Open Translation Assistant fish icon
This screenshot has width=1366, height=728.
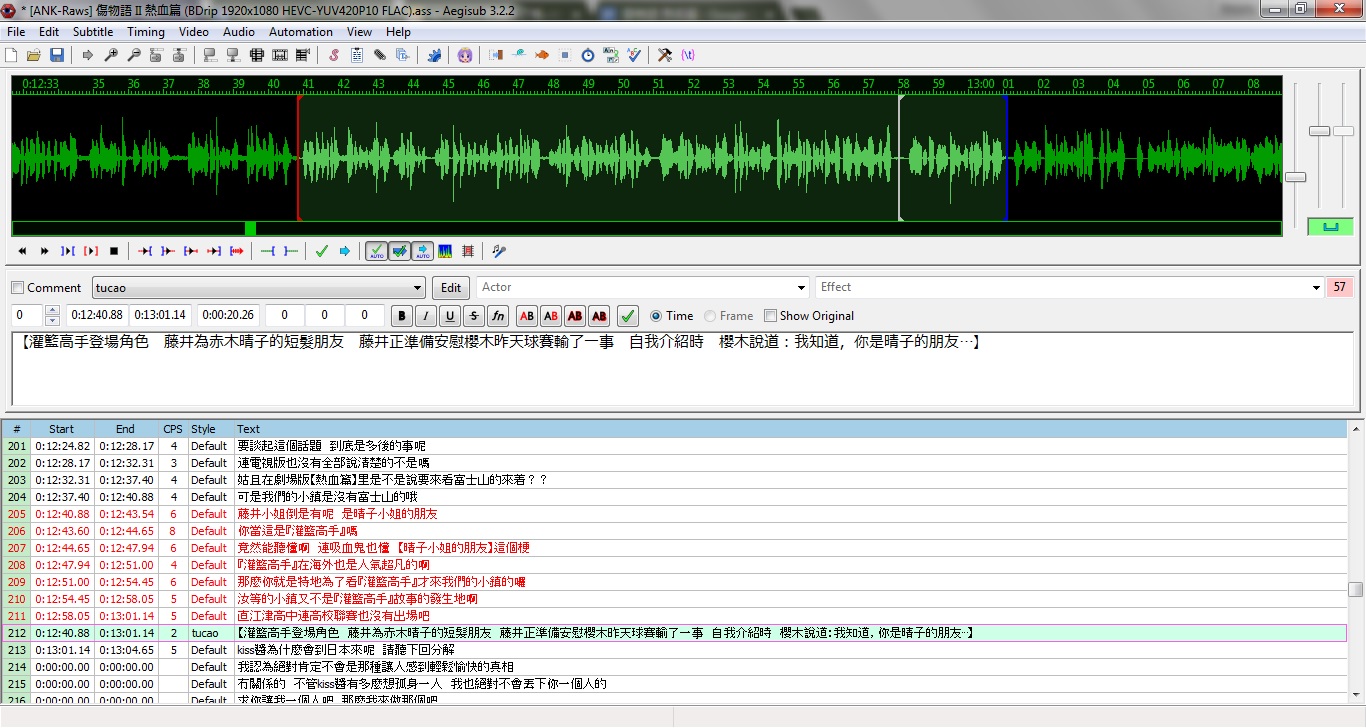pyautogui.click(x=542, y=55)
